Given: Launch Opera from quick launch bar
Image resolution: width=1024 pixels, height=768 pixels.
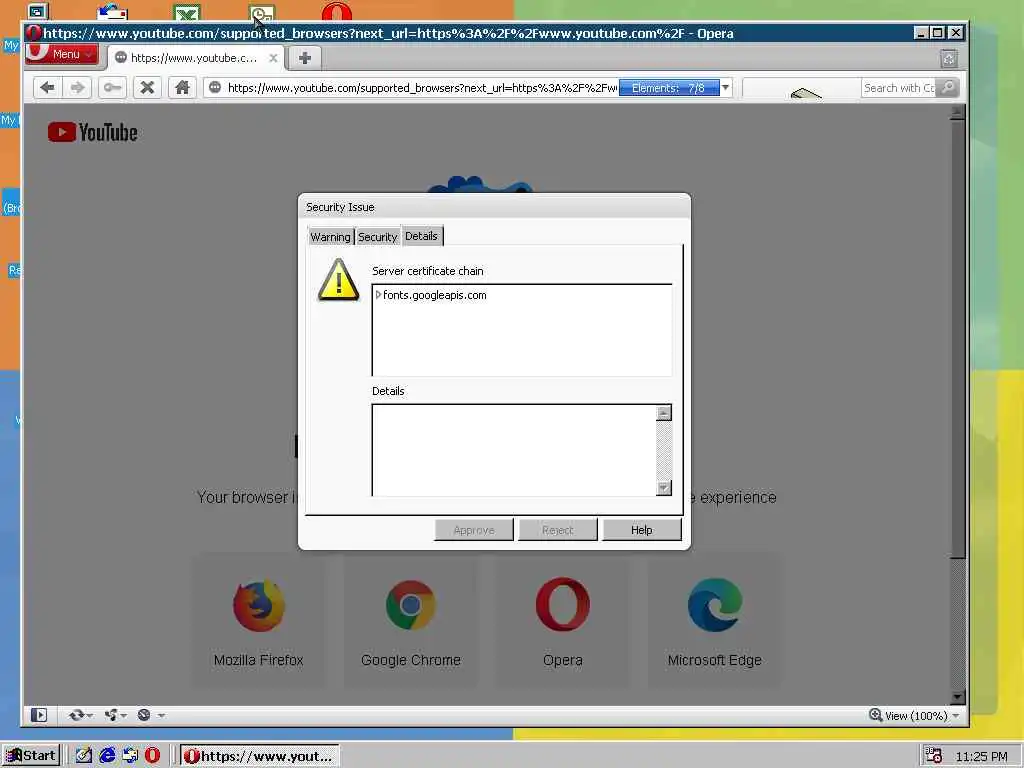Looking at the screenshot, I should coord(152,756).
